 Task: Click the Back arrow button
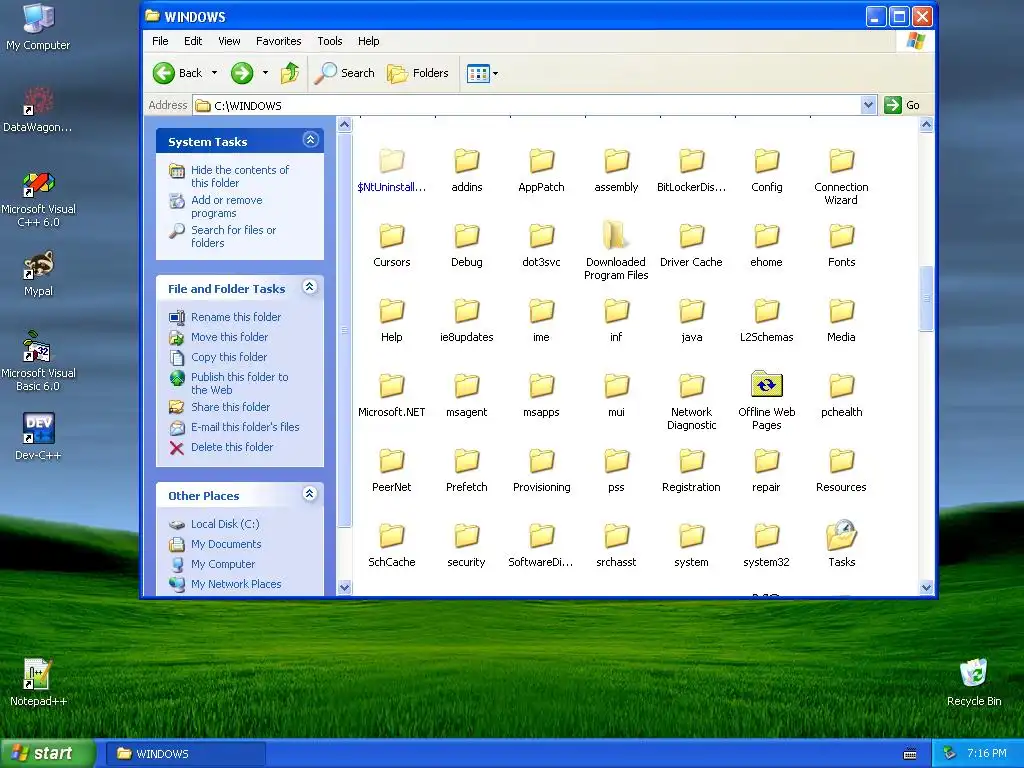[178, 73]
